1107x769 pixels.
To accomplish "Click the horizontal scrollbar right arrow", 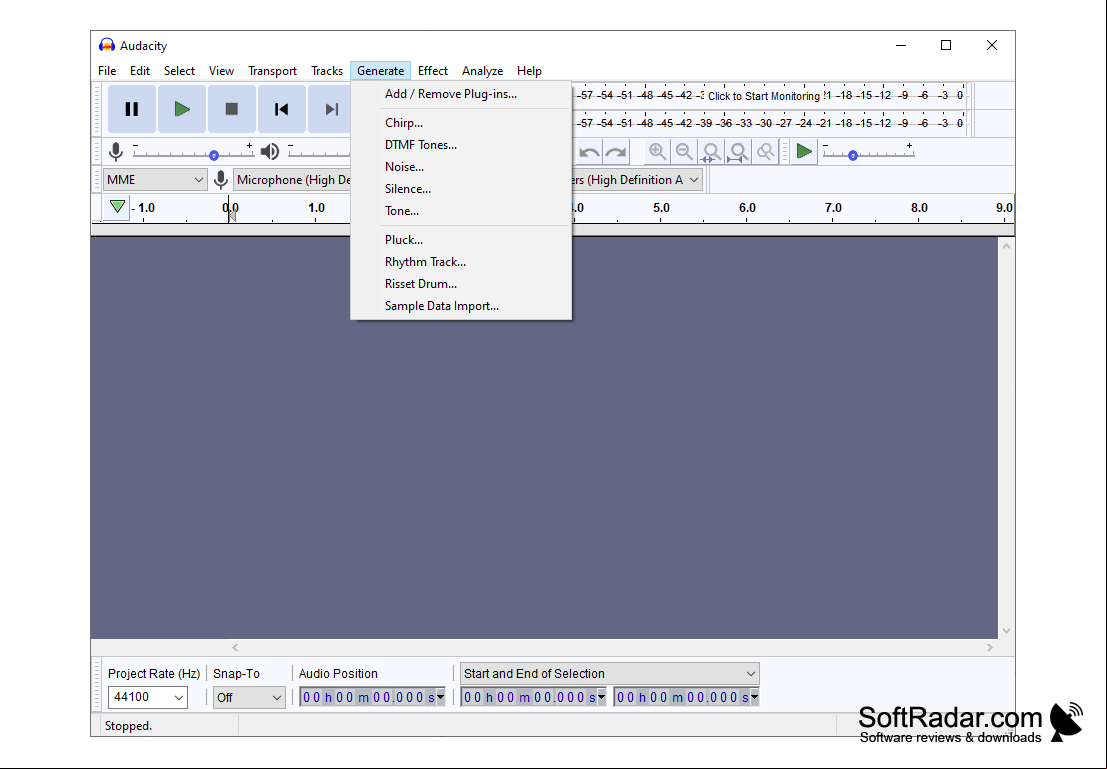I will tap(990, 648).
